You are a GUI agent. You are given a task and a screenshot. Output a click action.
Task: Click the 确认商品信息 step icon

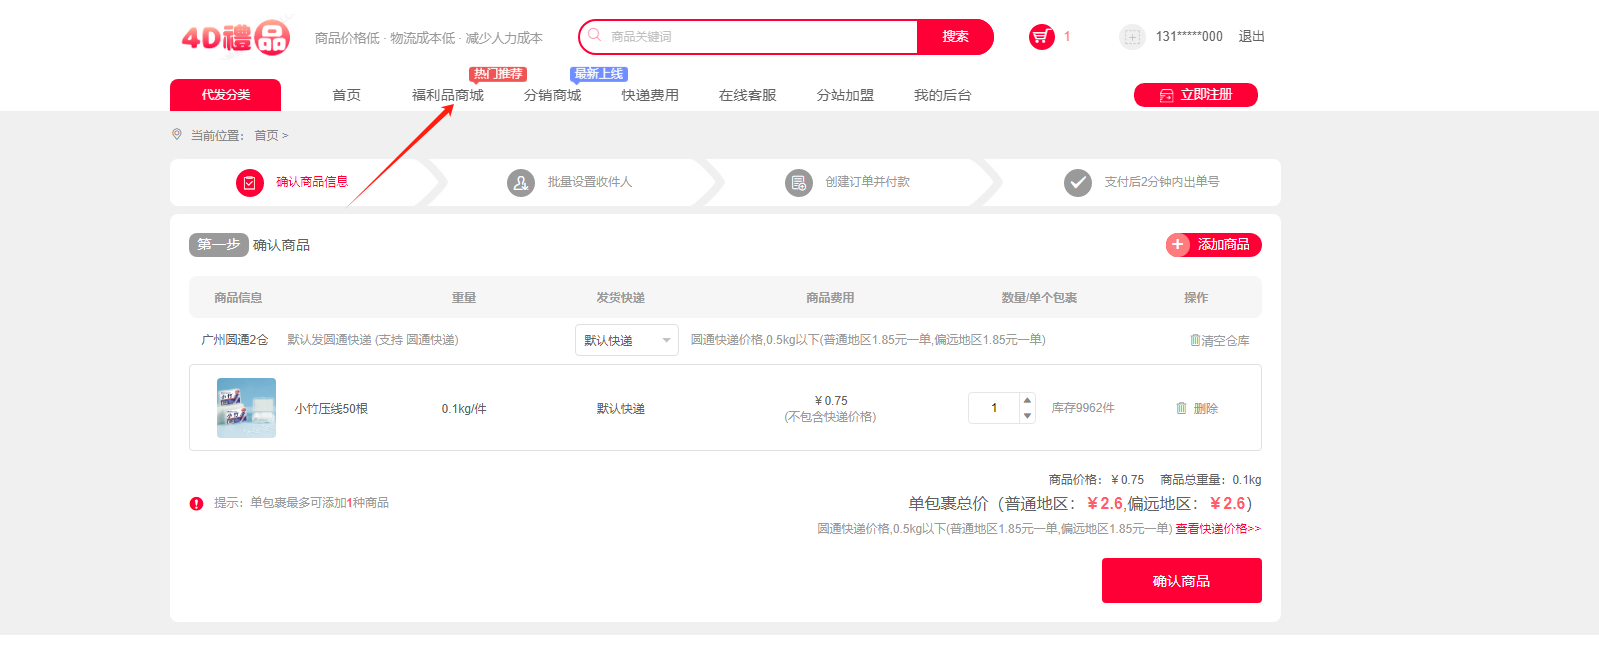click(249, 183)
